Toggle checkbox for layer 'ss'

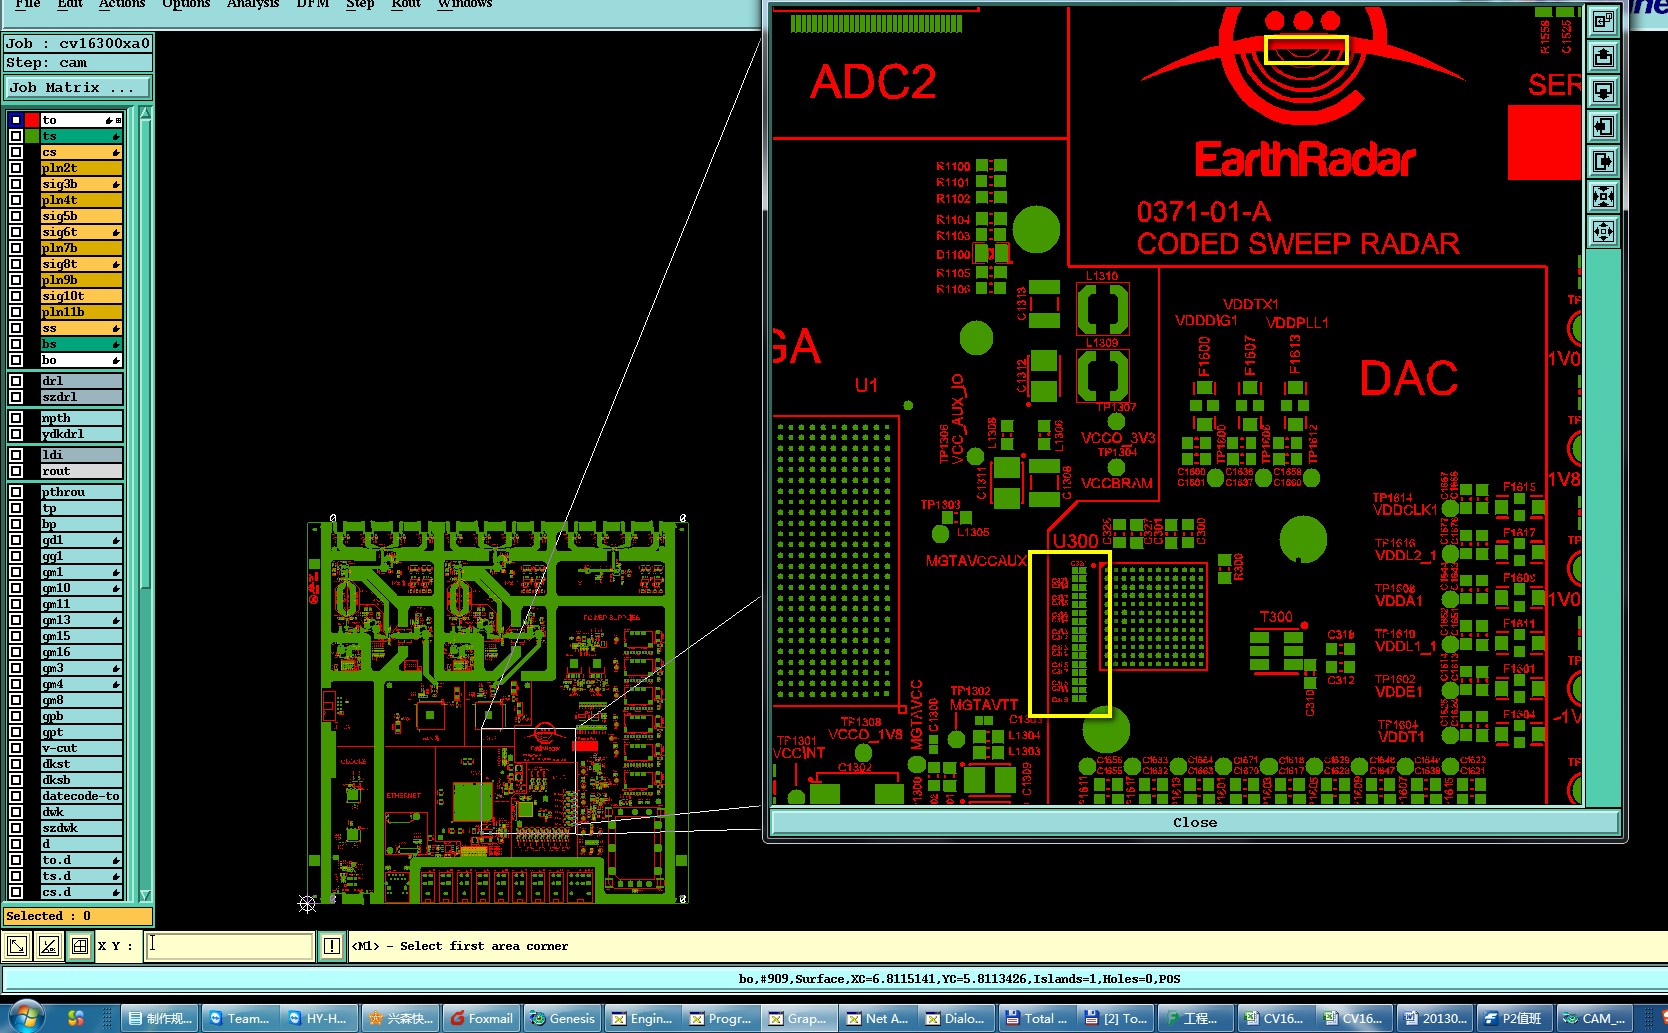[16, 328]
